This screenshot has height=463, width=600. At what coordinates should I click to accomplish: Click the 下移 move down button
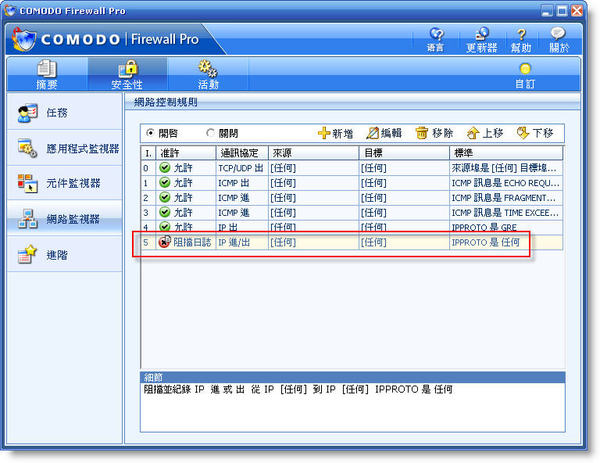(x=535, y=133)
